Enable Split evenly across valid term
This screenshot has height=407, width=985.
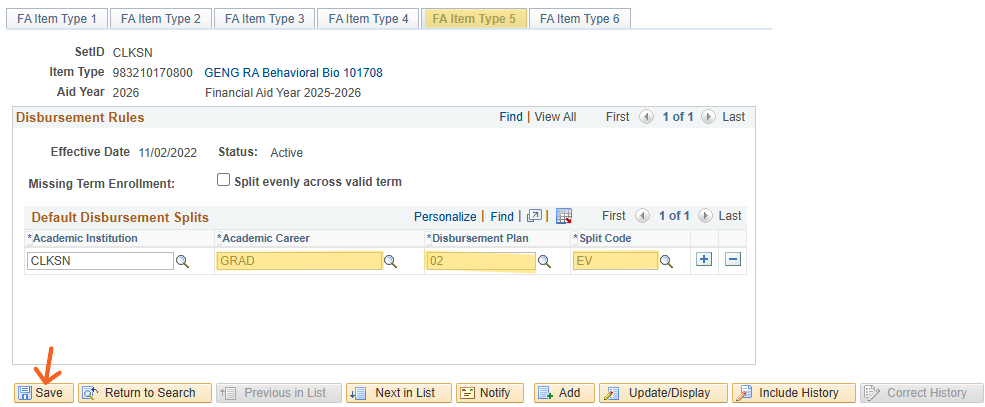point(224,181)
